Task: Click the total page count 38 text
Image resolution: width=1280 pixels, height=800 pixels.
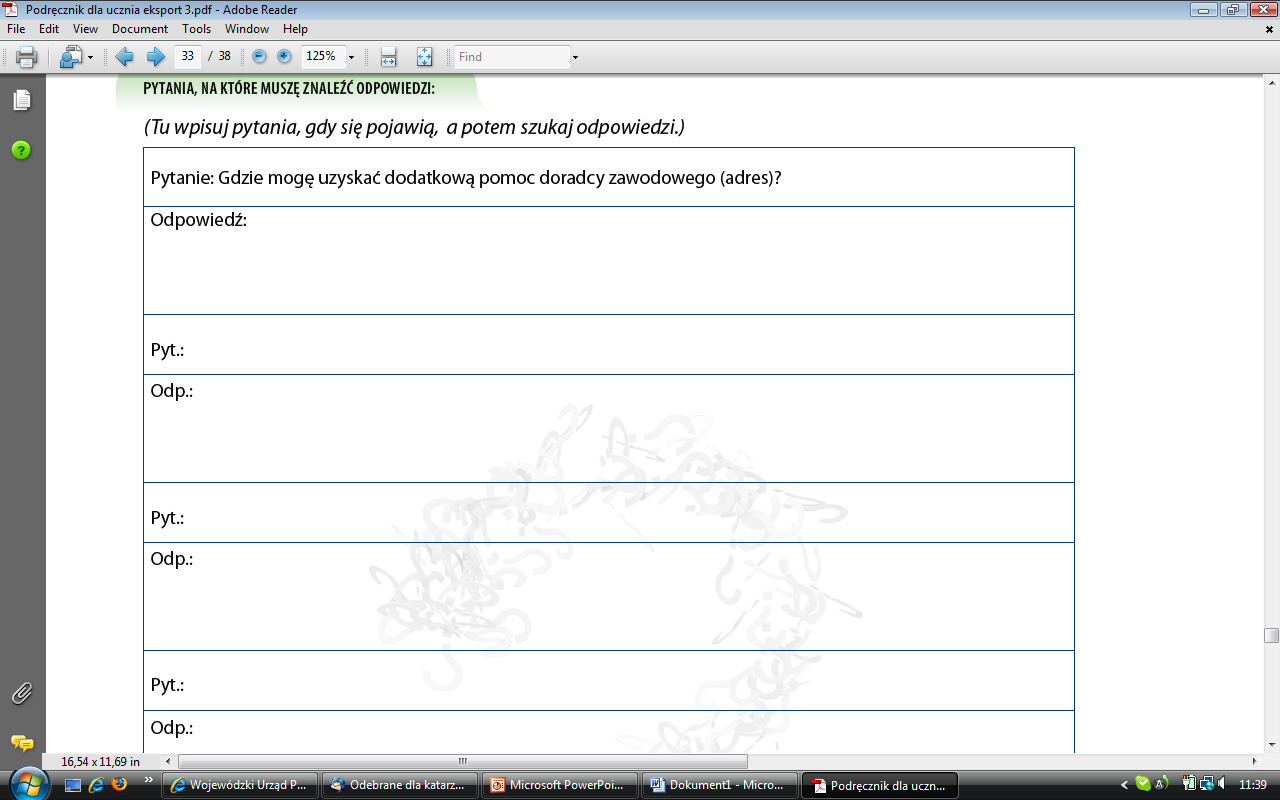Action: (224, 57)
